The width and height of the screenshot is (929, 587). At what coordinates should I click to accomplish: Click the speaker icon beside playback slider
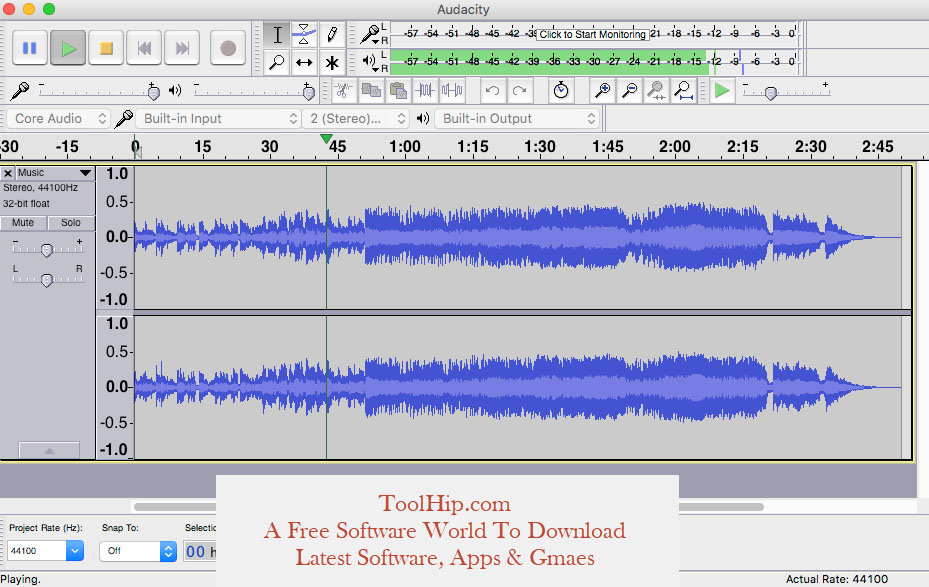pos(175,91)
